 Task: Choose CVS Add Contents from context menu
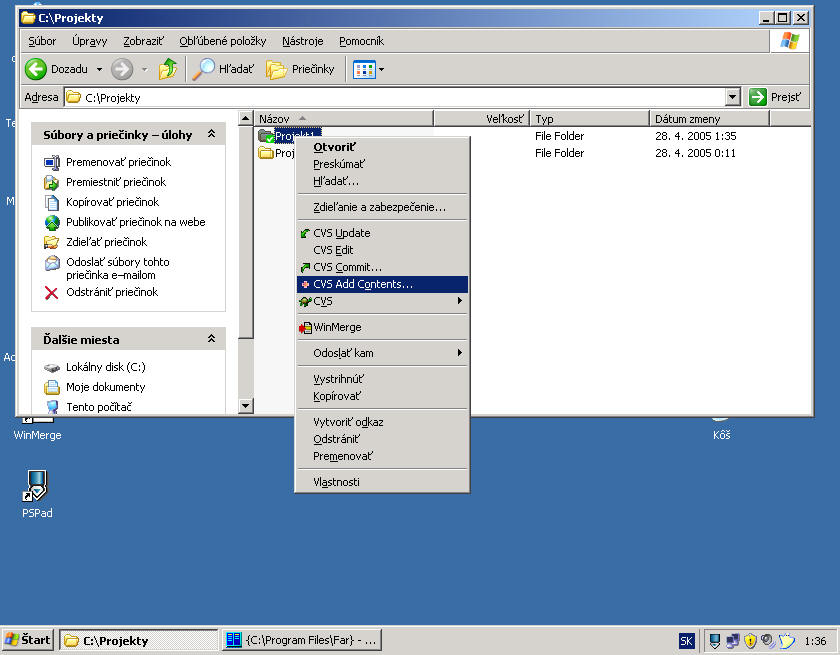click(382, 284)
